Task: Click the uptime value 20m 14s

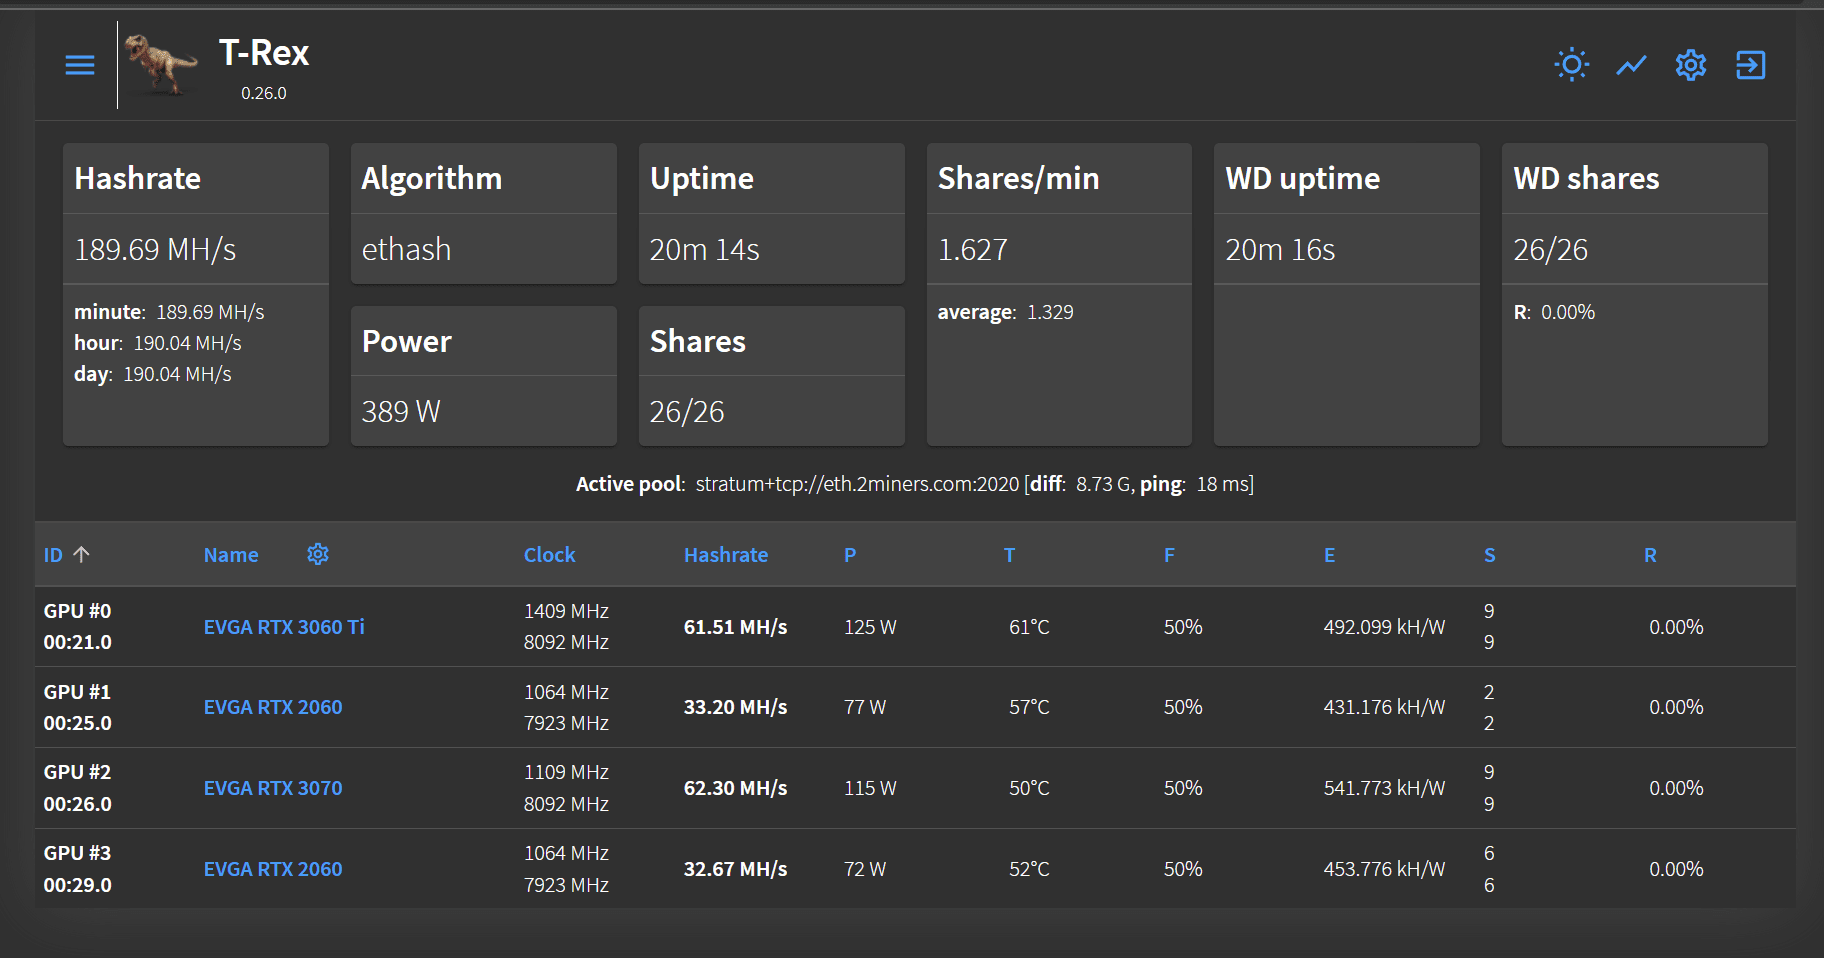Action: point(704,249)
